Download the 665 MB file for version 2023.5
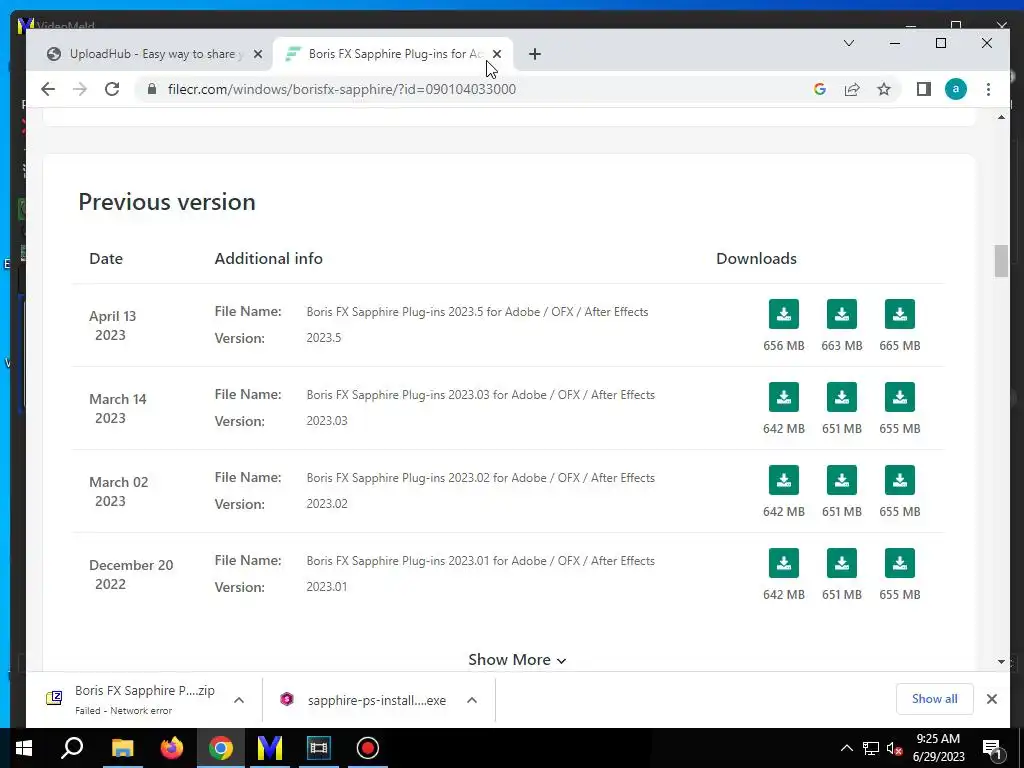The width and height of the screenshot is (1024, 768). point(900,314)
